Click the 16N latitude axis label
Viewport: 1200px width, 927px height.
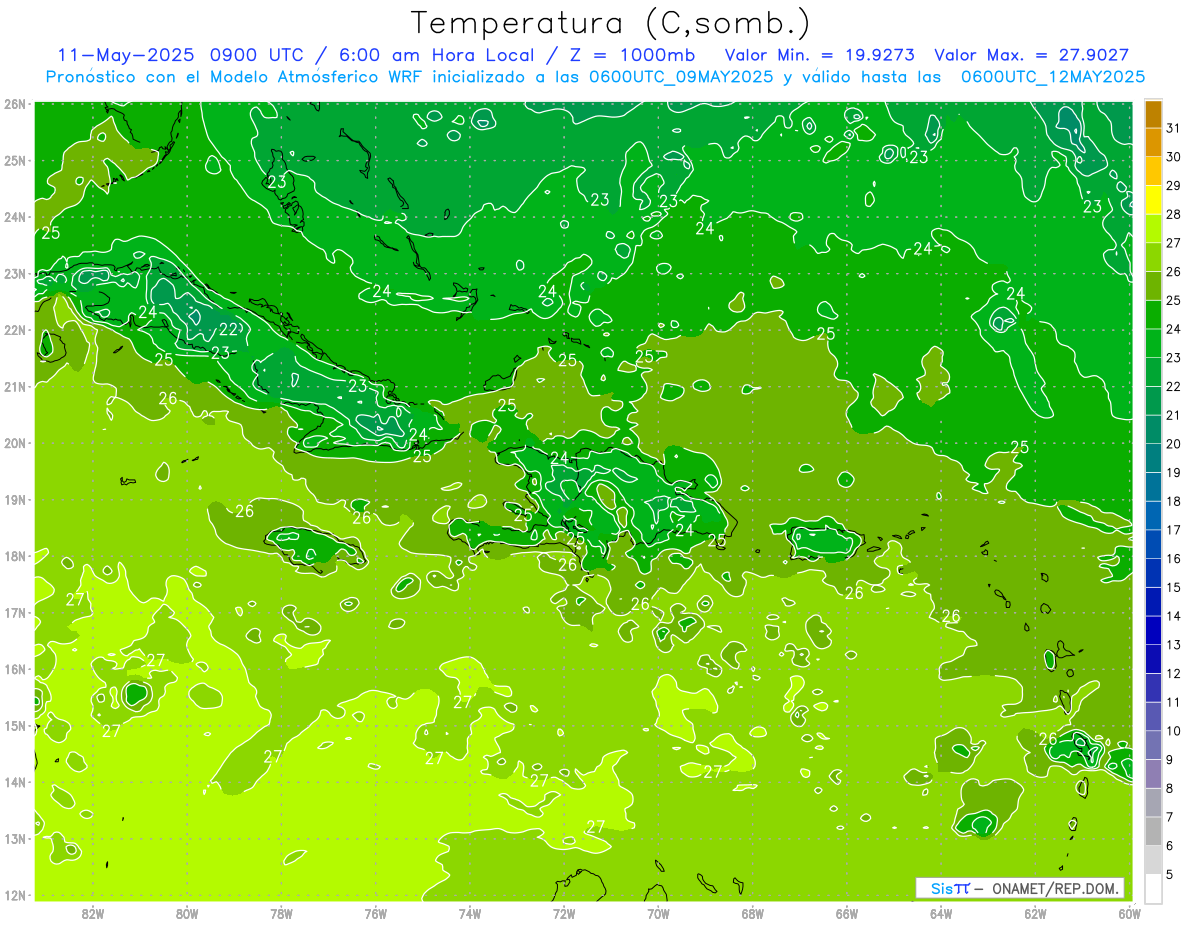(x=16, y=669)
